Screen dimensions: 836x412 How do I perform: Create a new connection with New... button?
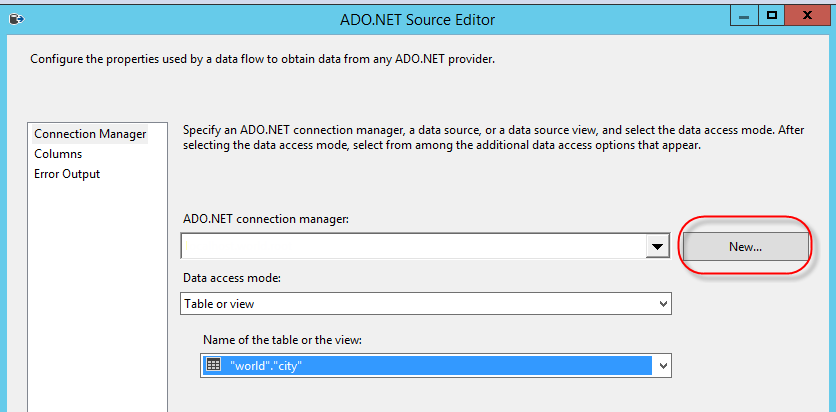(745, 246)
